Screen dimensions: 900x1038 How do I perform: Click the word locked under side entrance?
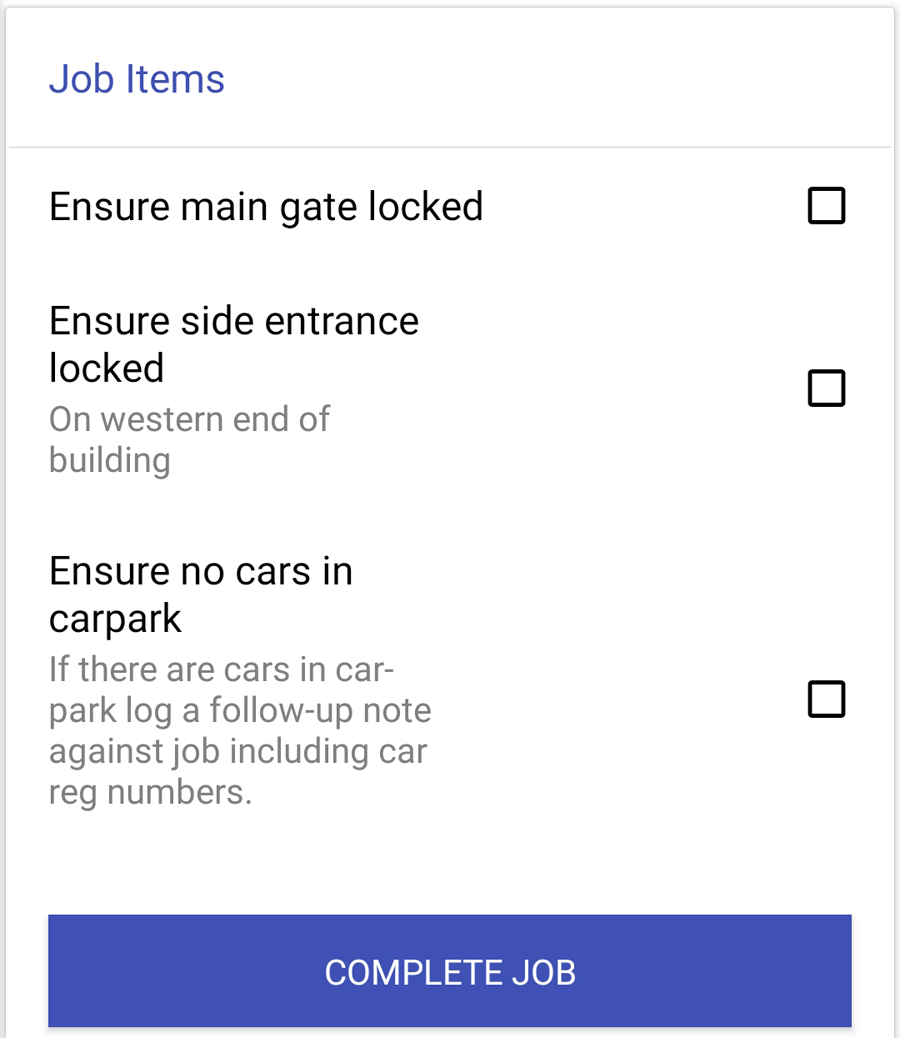click(107, 368)
